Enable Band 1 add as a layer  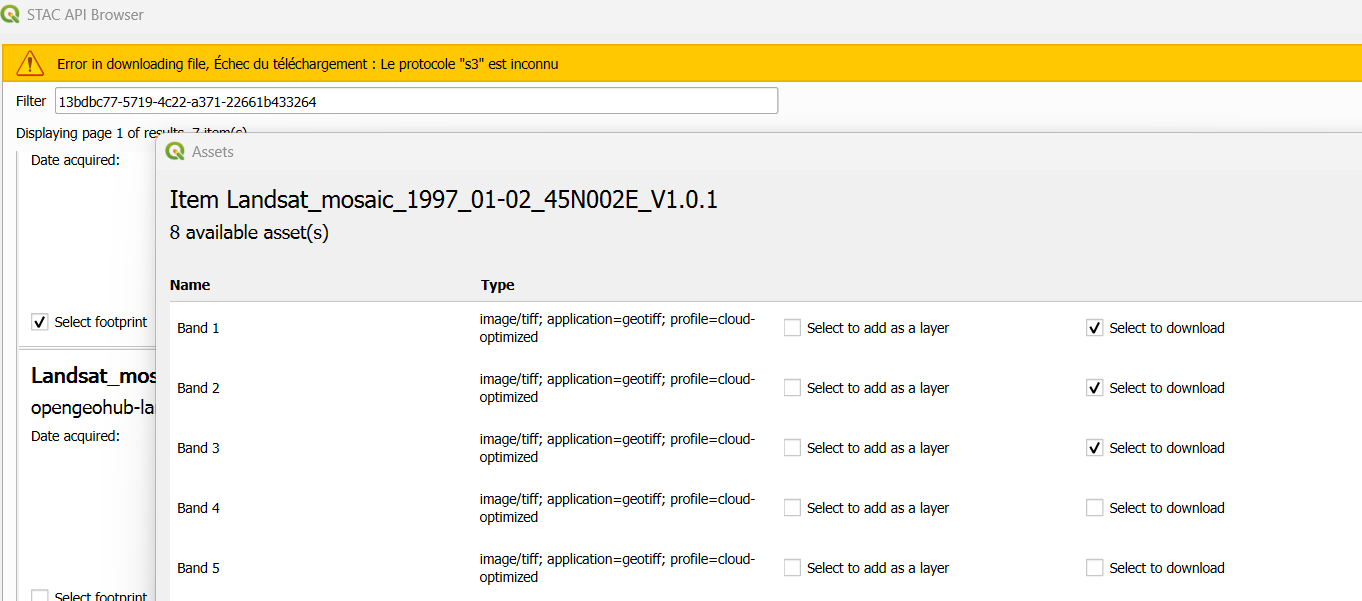click(x=792, y=328)
